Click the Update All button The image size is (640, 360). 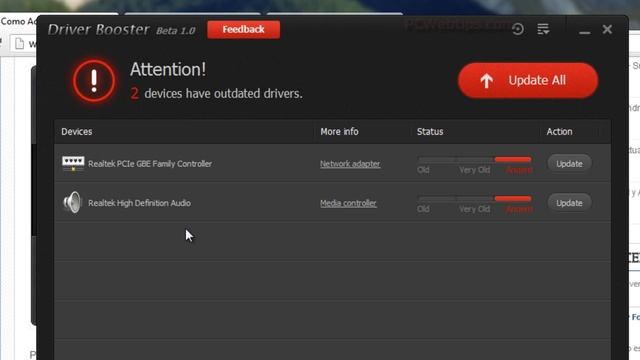click(528, 80)
